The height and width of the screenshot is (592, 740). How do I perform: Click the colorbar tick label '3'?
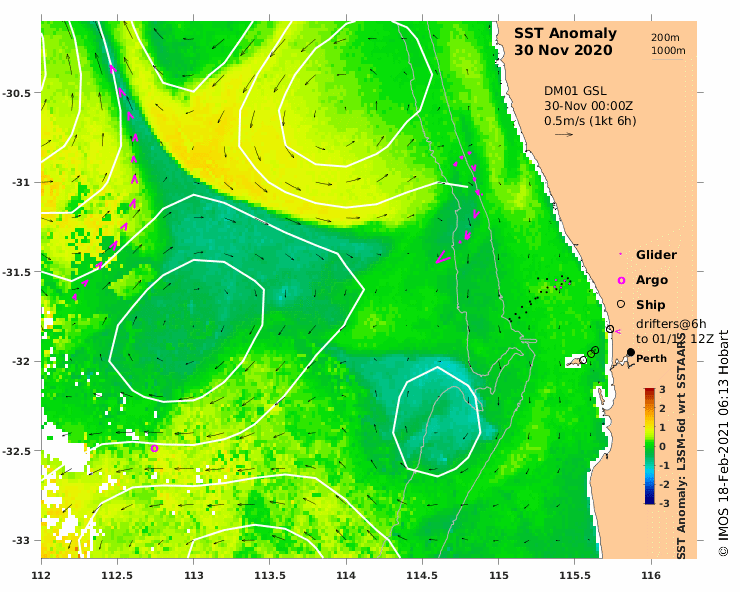pos(662,390)
